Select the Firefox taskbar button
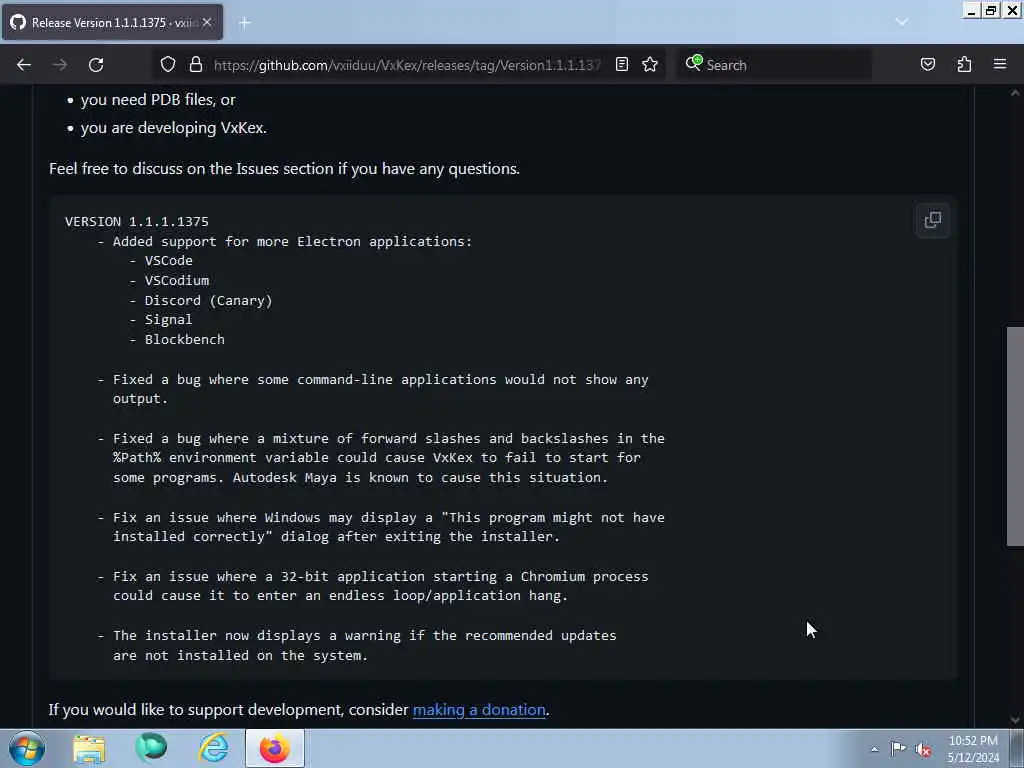 tap(275, 748)
